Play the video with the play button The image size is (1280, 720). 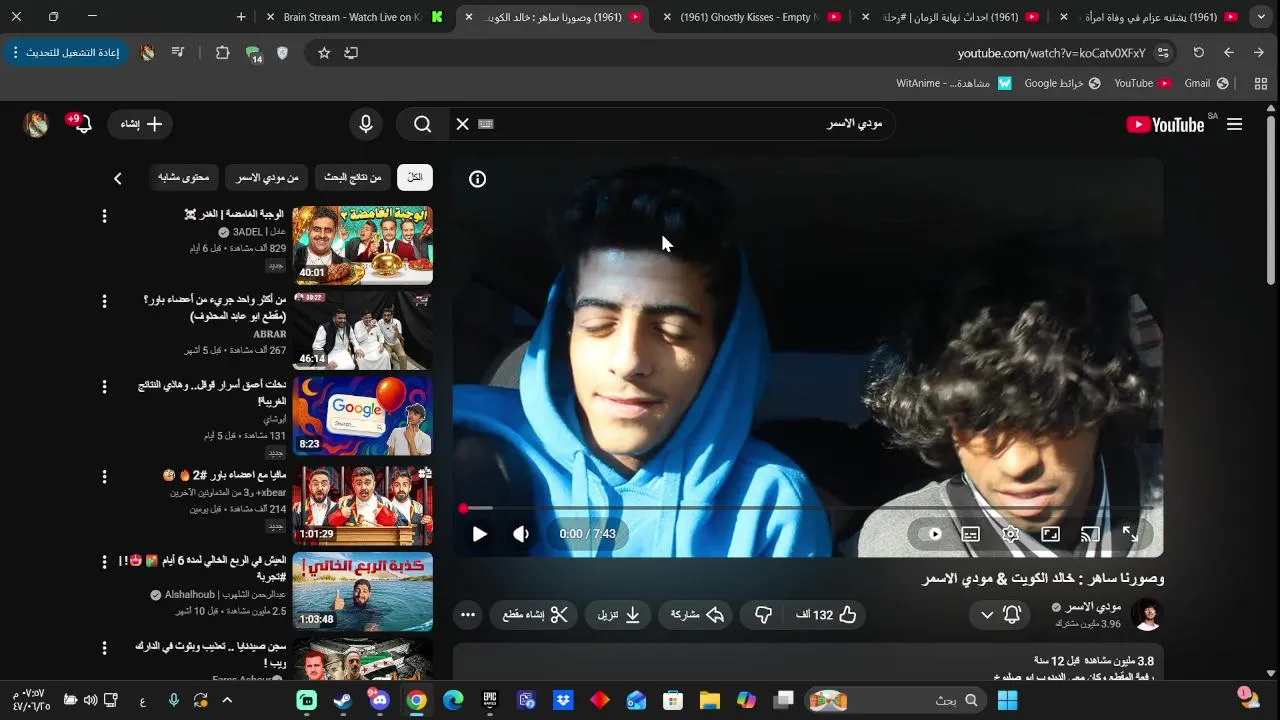pos(480,534)
